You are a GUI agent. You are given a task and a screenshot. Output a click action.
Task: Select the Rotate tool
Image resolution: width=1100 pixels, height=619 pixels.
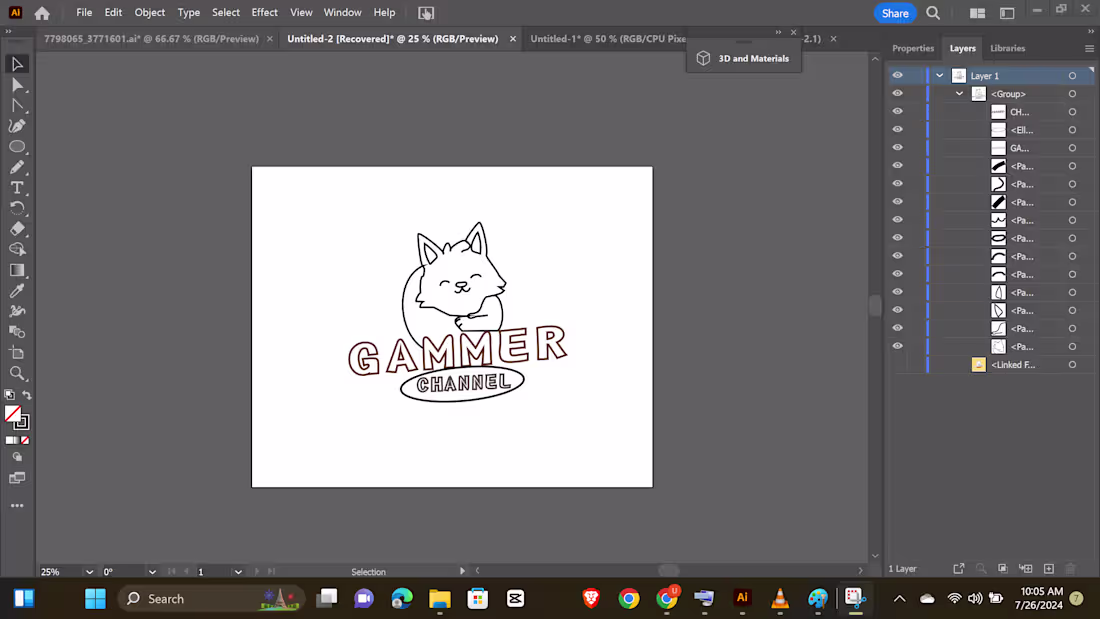click(17, 208)
